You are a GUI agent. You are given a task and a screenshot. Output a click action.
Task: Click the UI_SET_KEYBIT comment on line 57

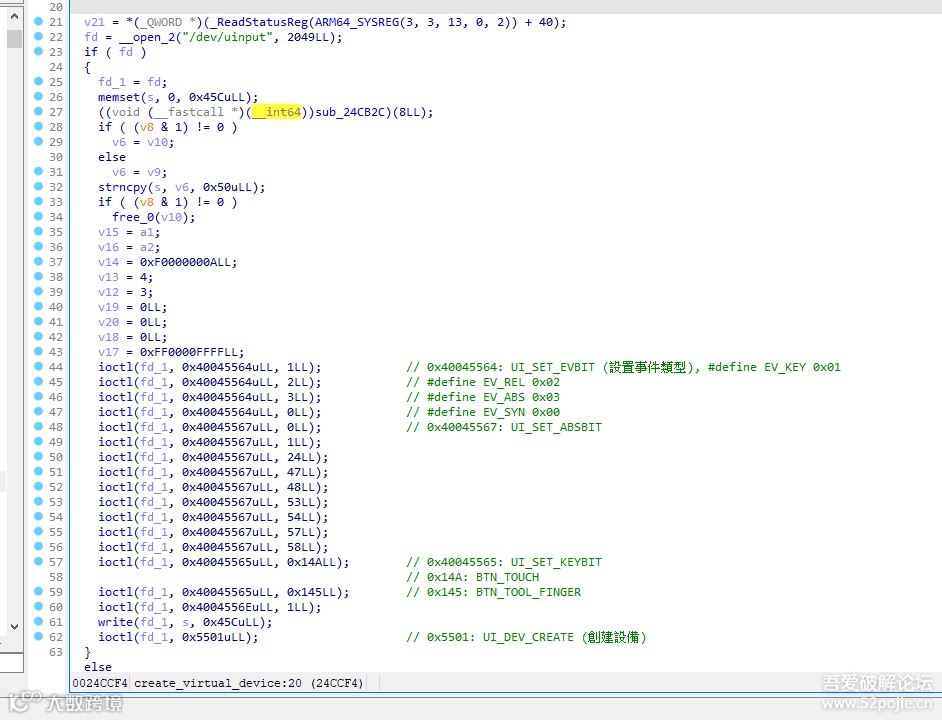(x=503, y=562)
